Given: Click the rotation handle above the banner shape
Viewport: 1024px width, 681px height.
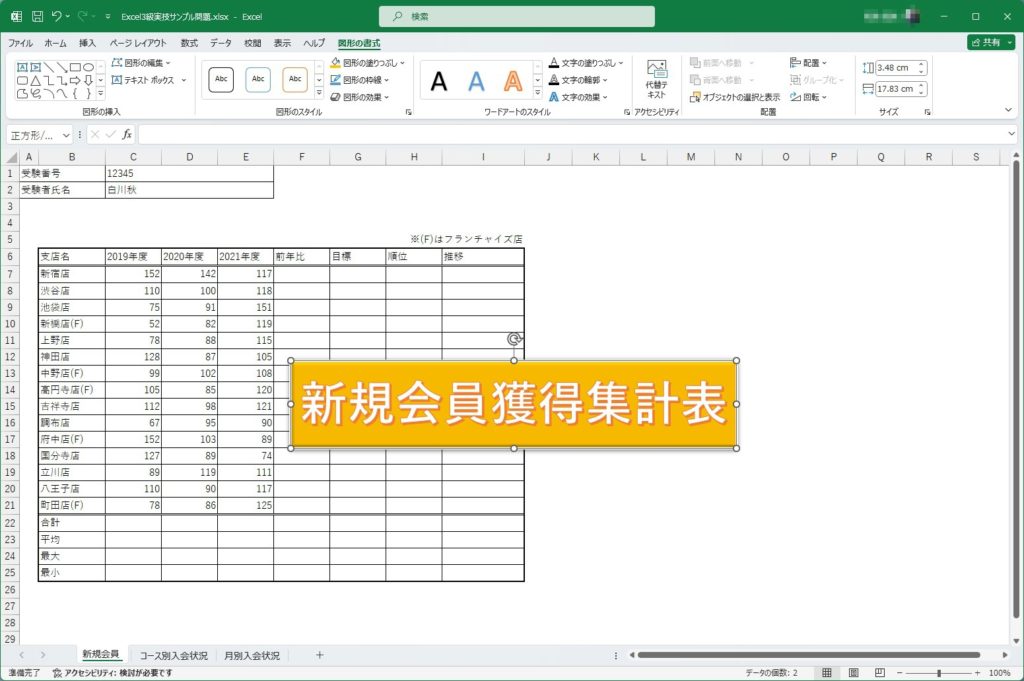Looking at the screenshot, I should coord(514,339).
